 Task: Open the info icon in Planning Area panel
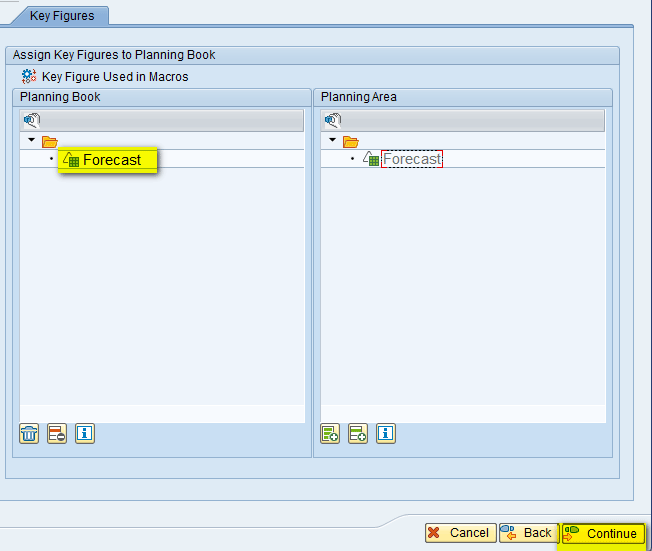pyautogui.click(x=385, y=434)
